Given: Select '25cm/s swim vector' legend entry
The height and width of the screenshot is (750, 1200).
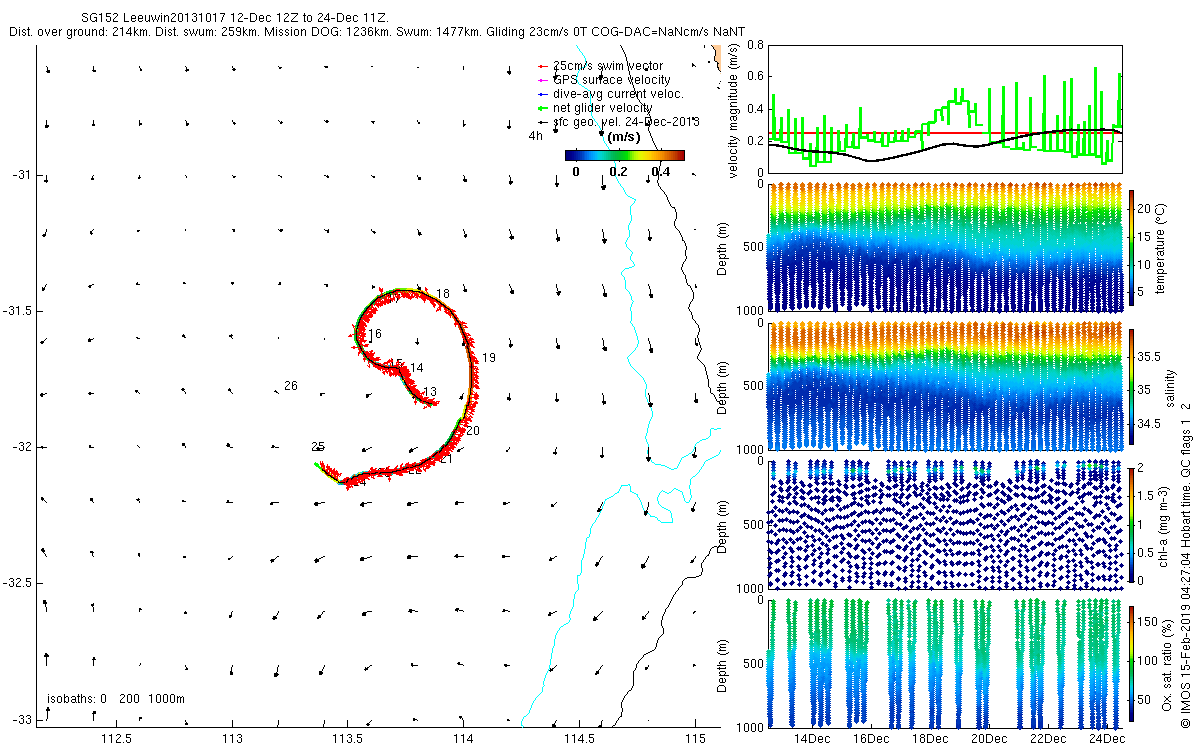Looking at the screenshot, I should tap(608, 65).
